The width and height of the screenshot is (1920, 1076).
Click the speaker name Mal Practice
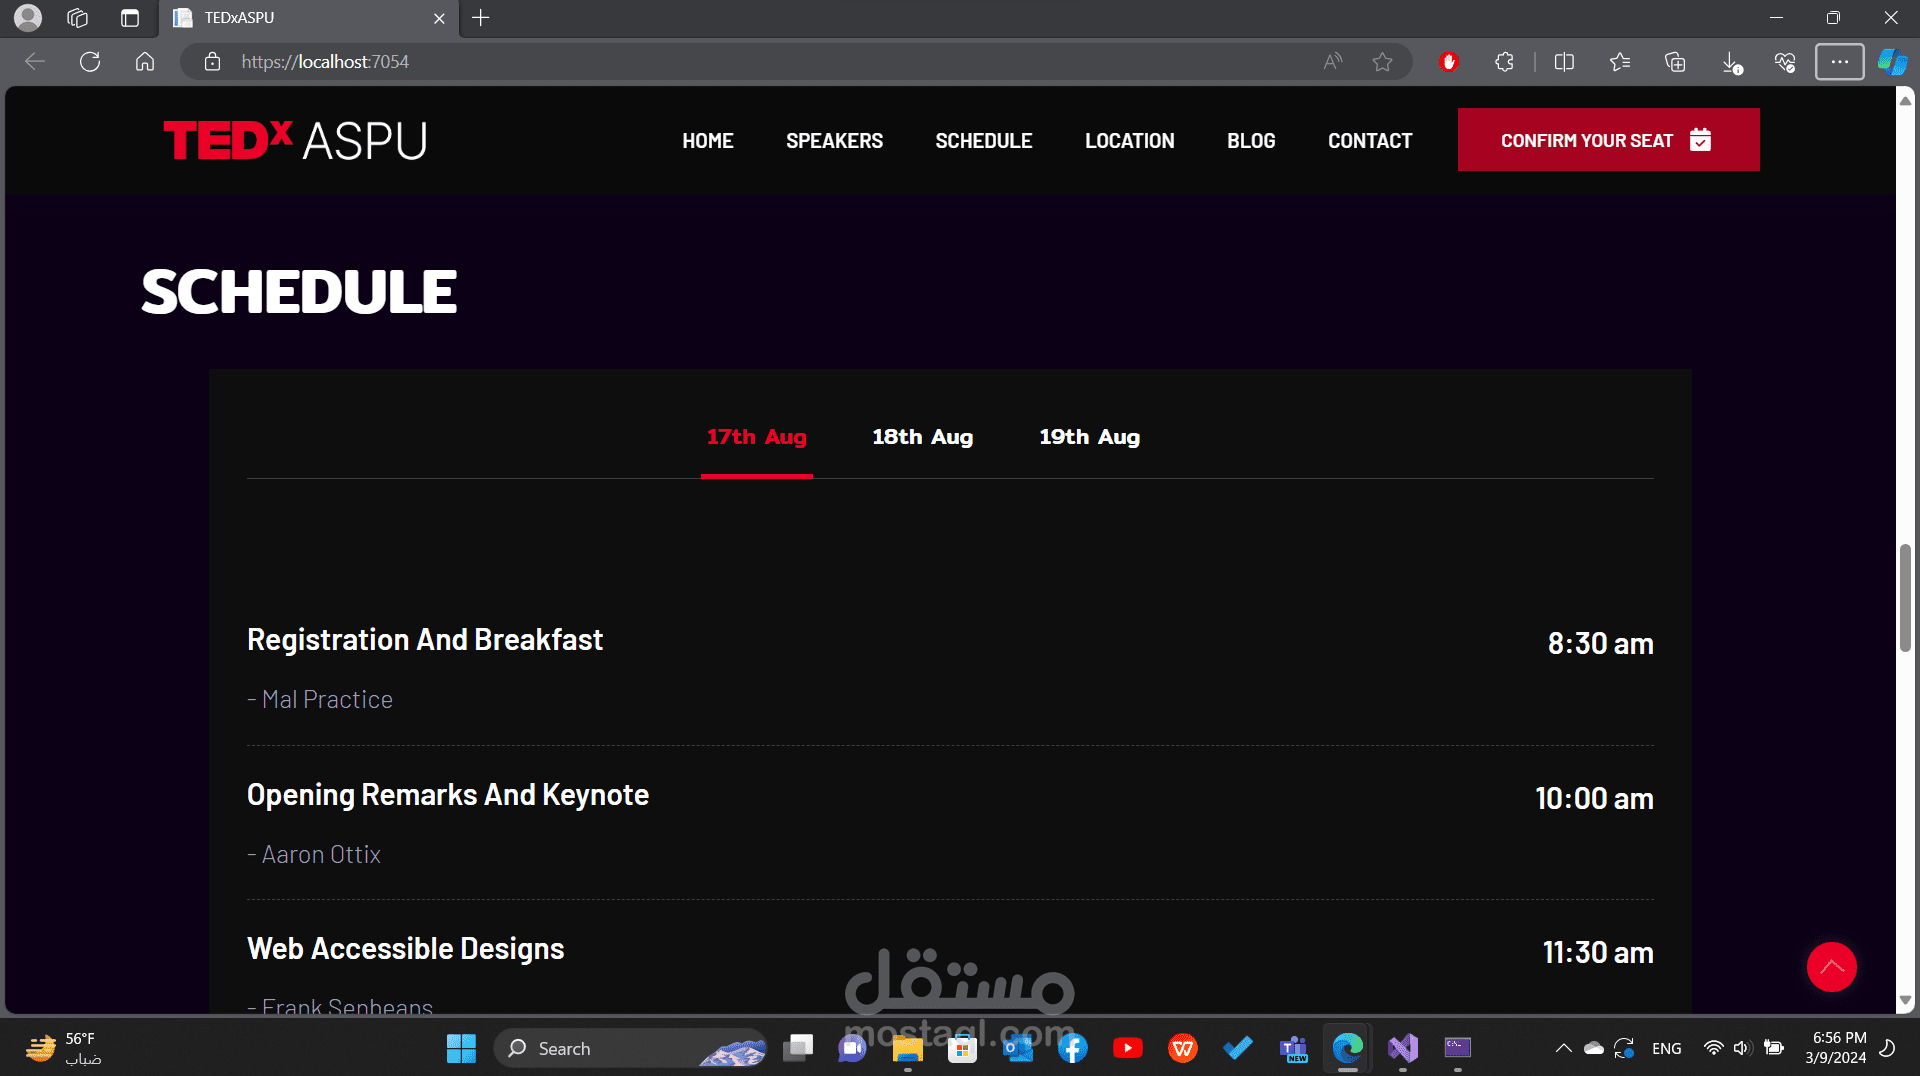click(327, 700)
